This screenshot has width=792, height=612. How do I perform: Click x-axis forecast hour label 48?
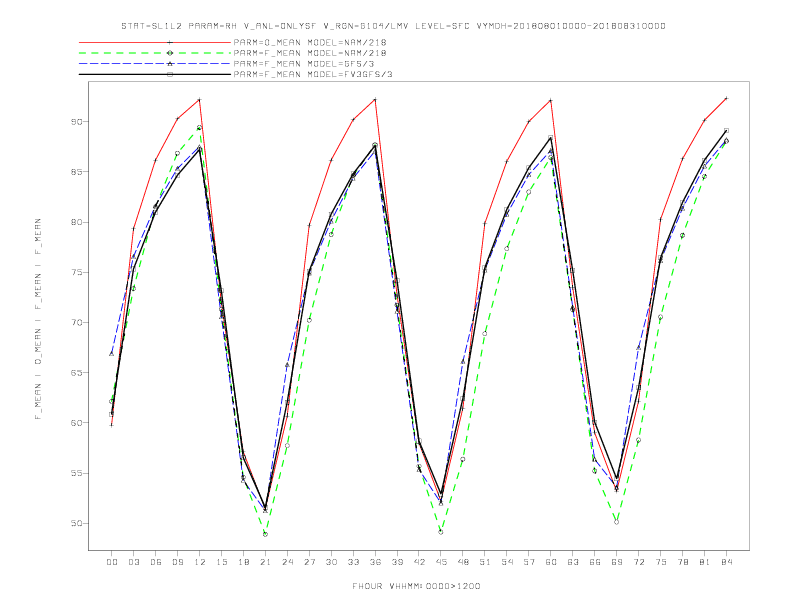pos(463,562)
